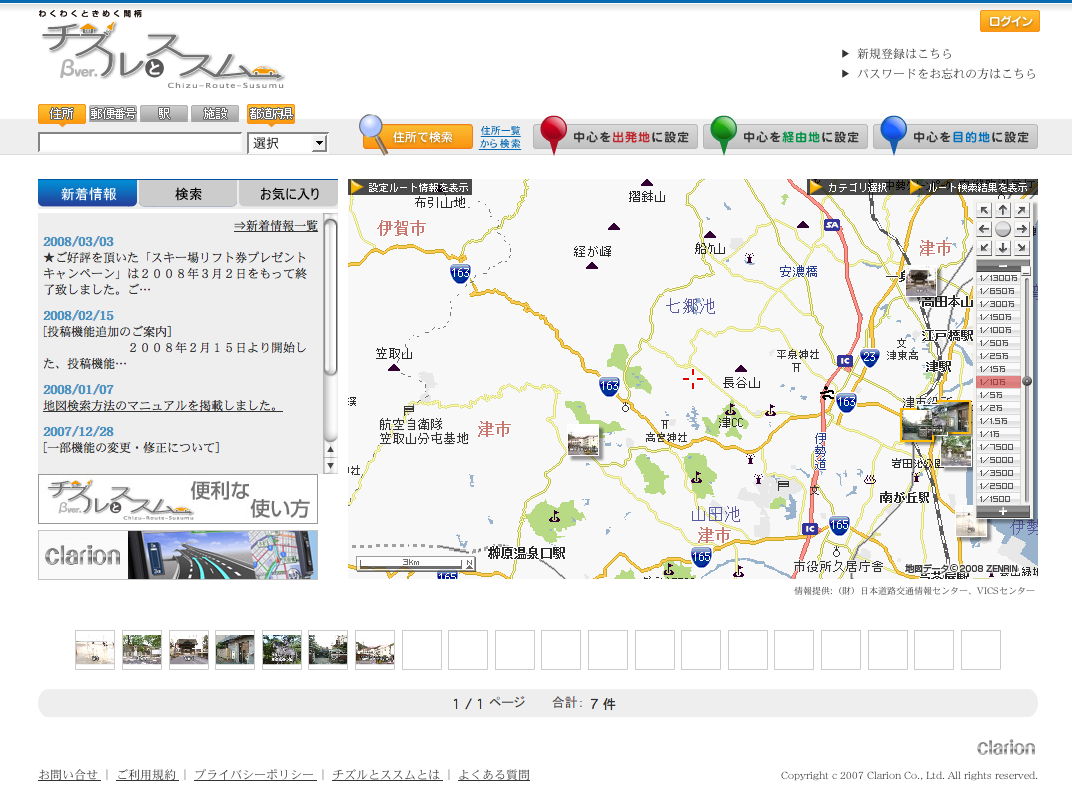Pan map to the upper-left with arrow
1072x793 pixels.
click(984, 211)
